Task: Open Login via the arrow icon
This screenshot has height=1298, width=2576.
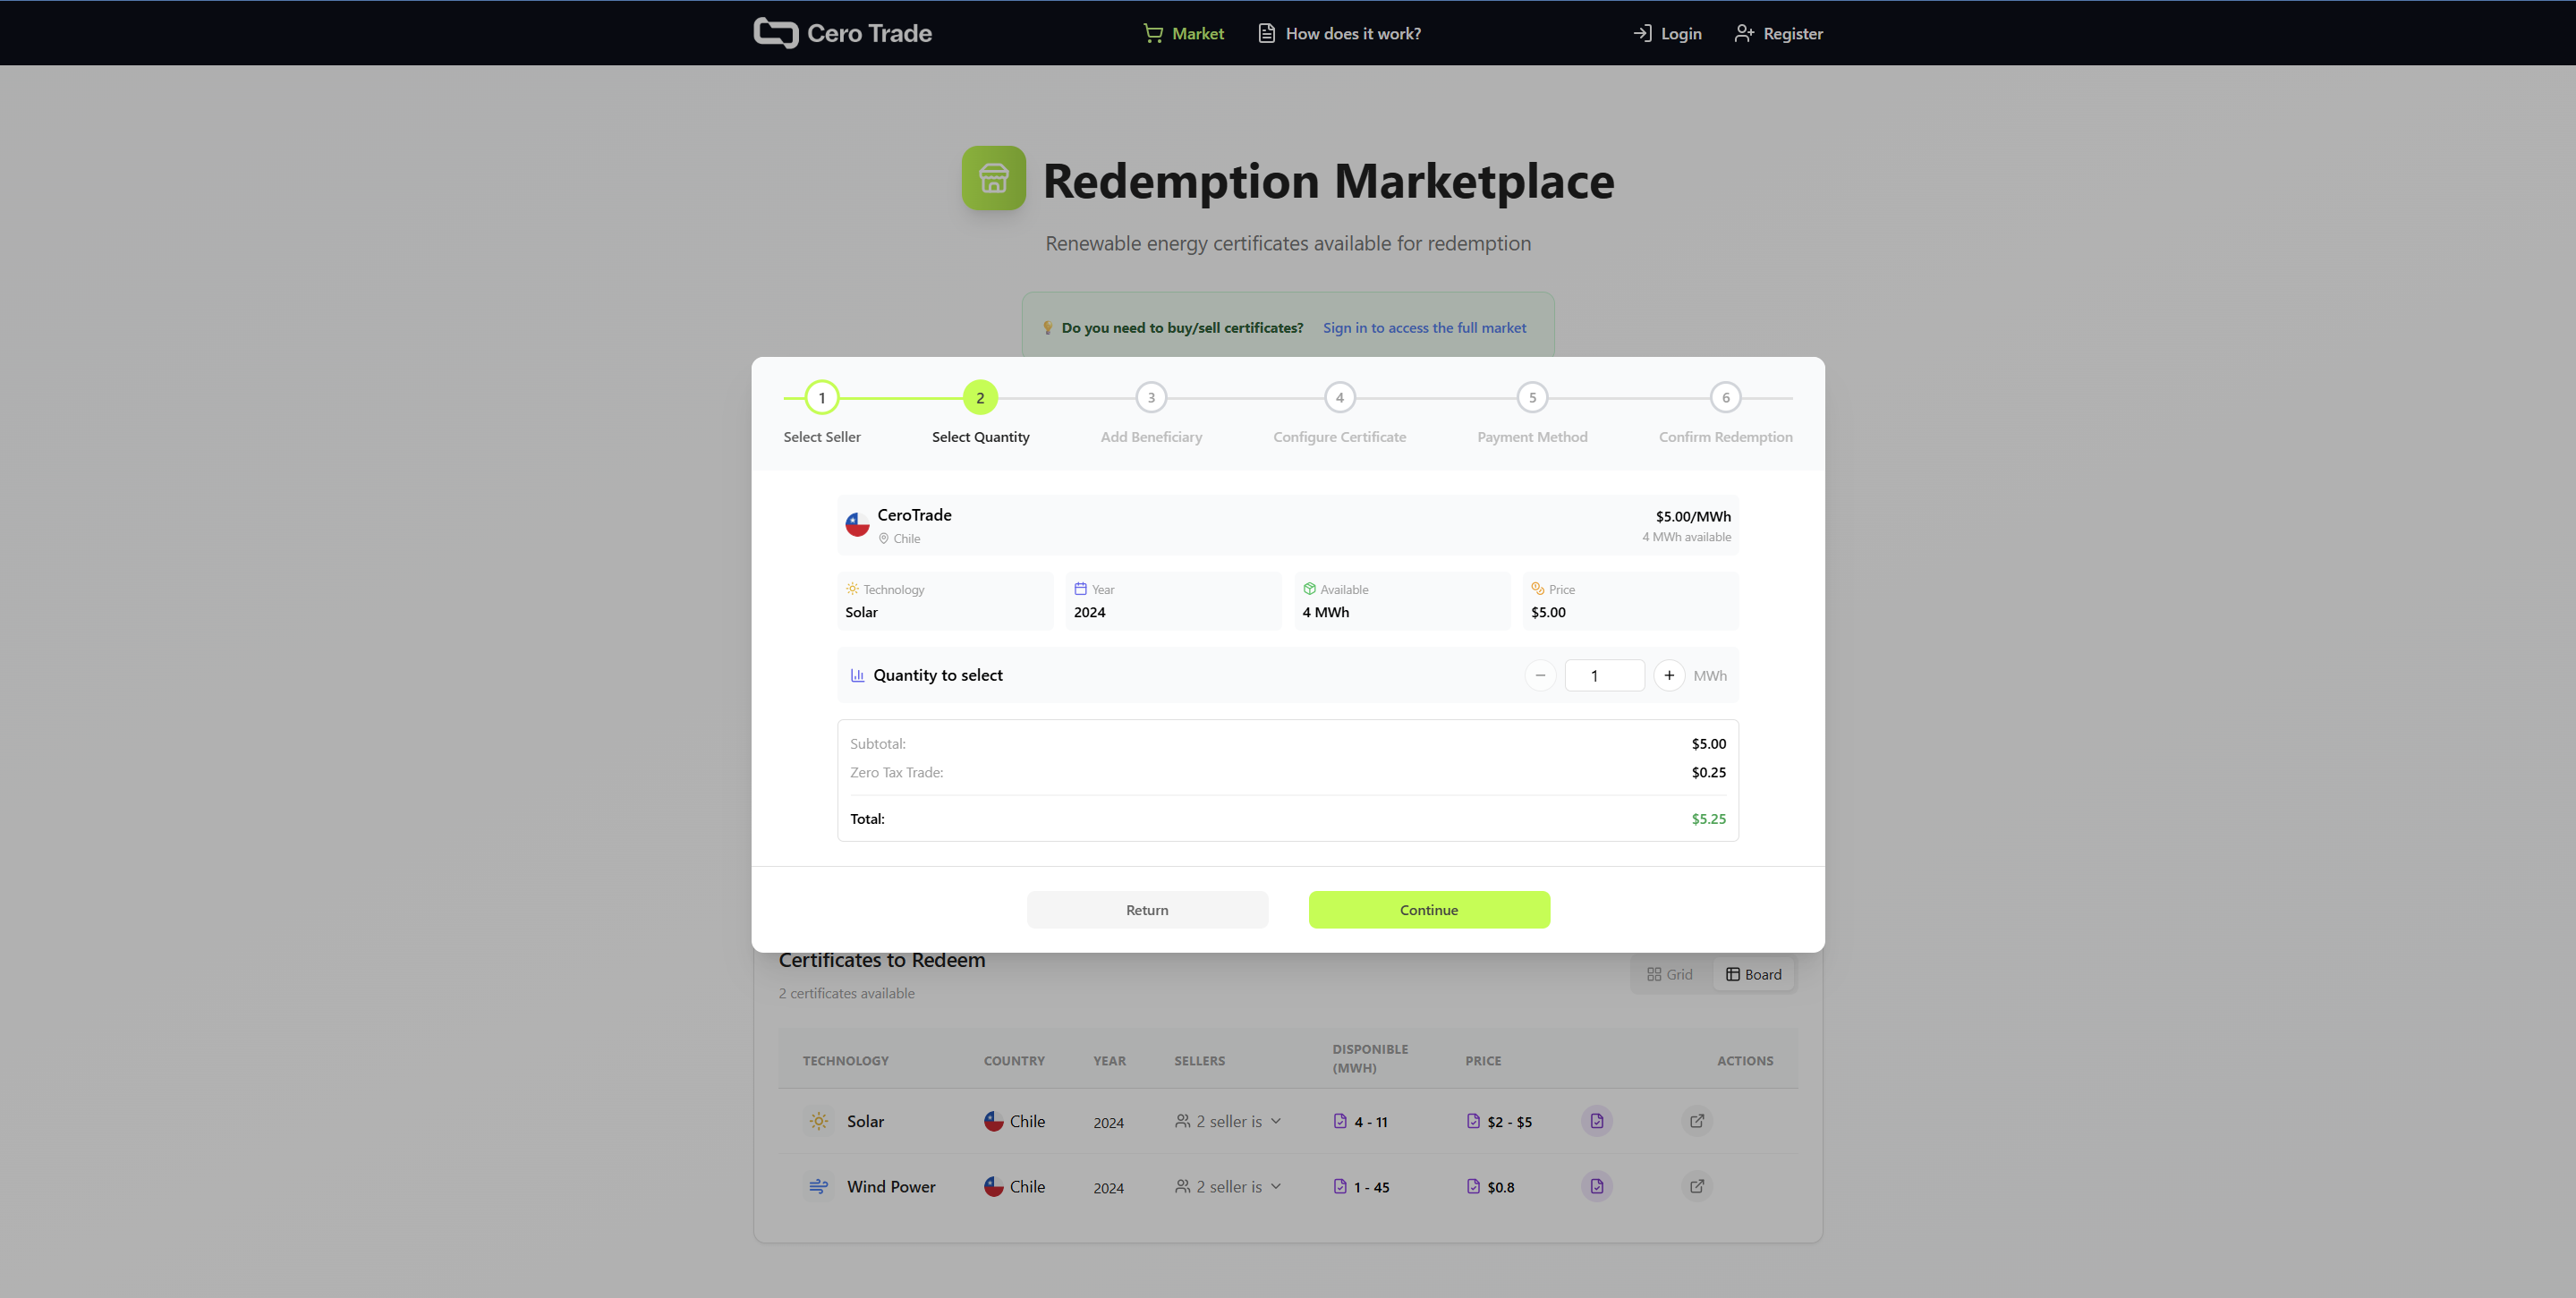Action: 1642,33
